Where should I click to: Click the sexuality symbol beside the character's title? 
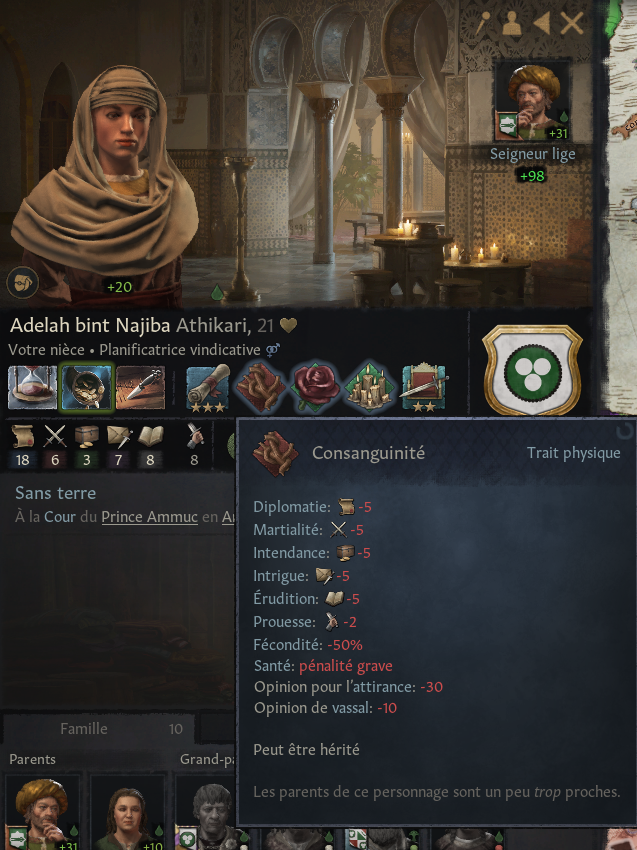coord(273,350)
